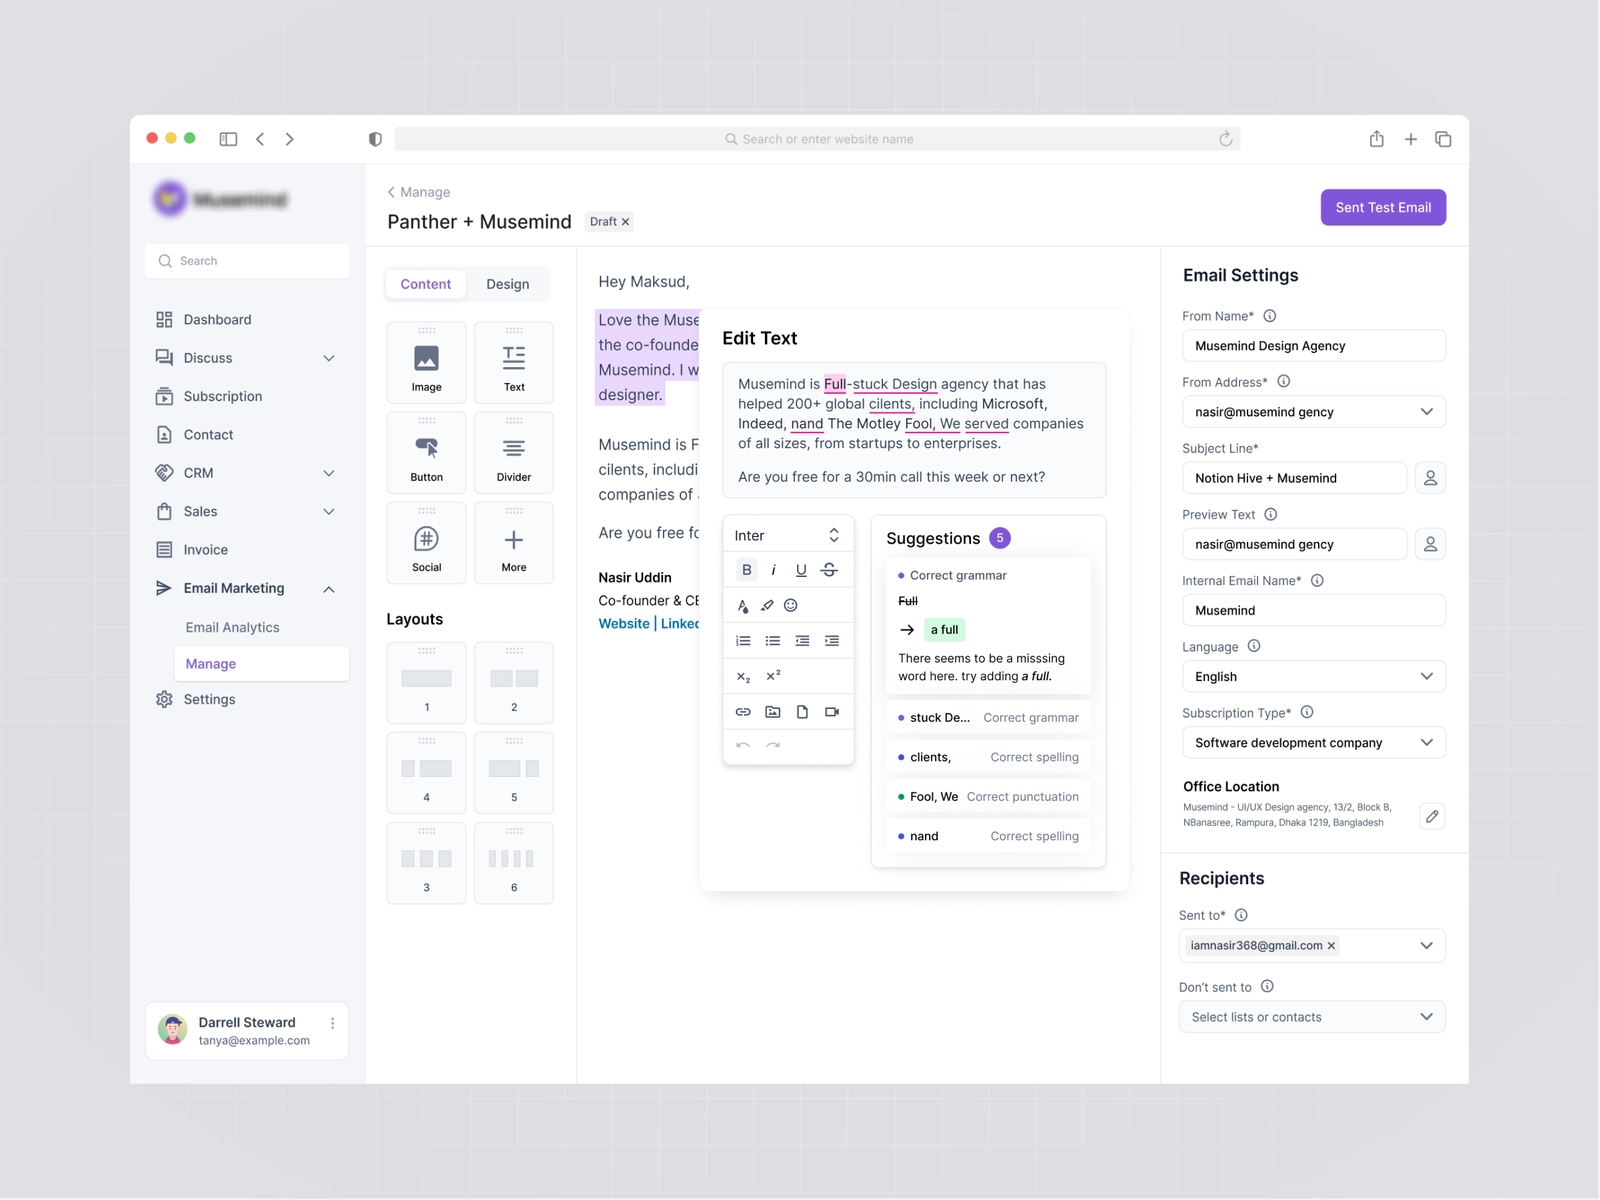Switch to Design tab
This screenshot has width=1600, height=1200.
pos(508,284)
